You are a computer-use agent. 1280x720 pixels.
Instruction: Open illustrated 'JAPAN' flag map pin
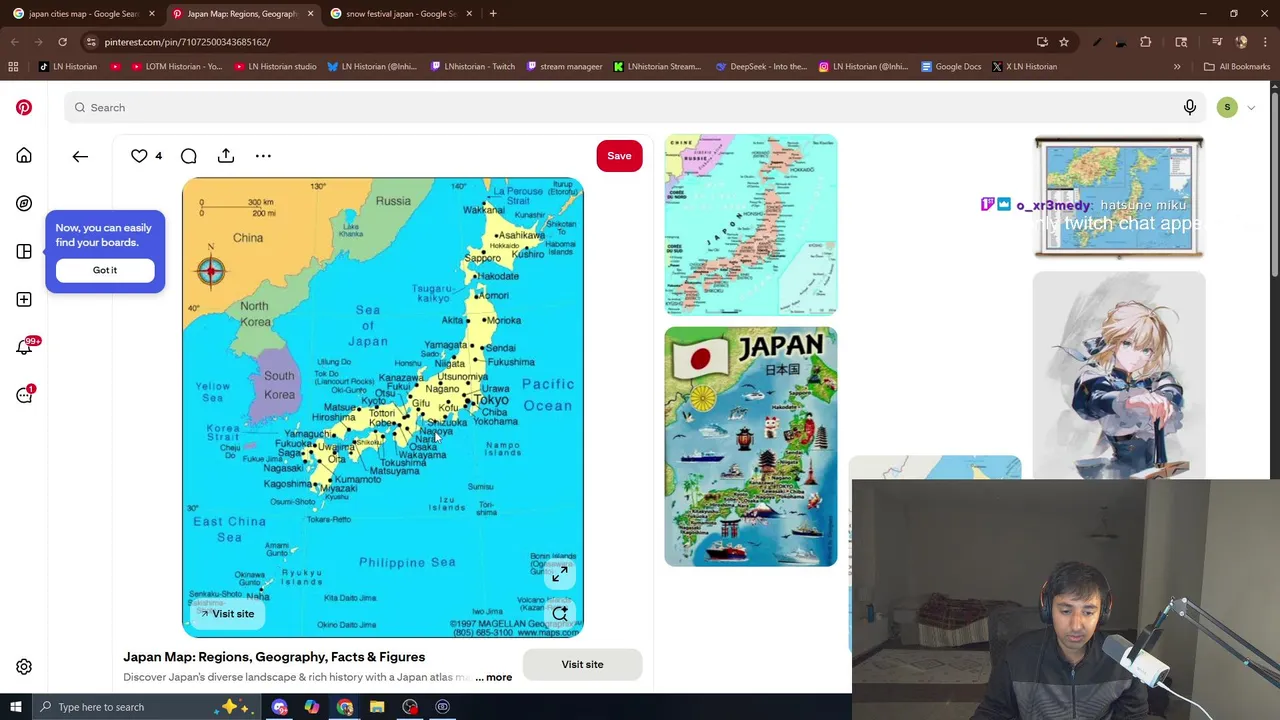point(751,447)
